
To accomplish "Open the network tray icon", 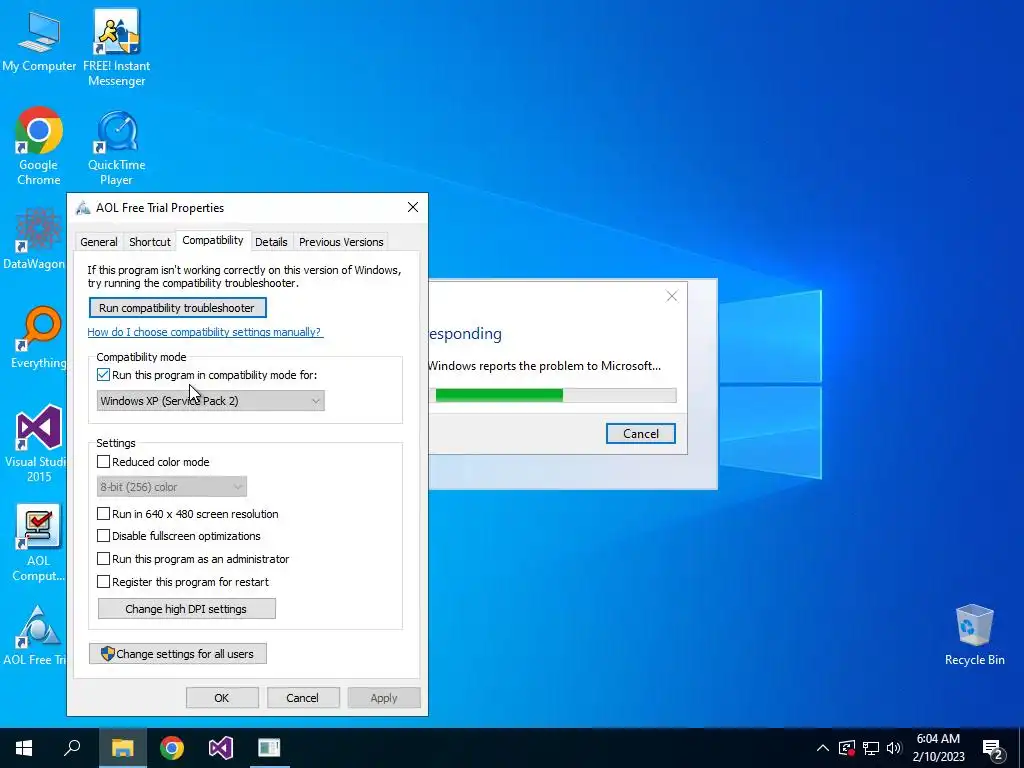I will 871,748.
